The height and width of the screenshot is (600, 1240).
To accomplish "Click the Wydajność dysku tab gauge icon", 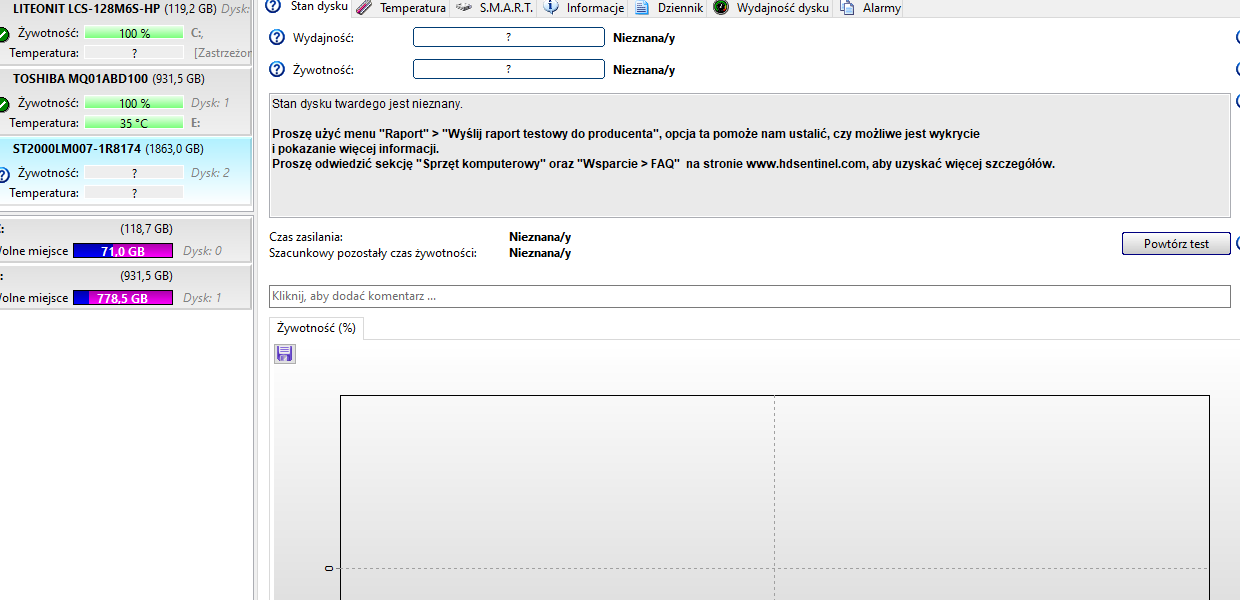I will pos(721,8).
